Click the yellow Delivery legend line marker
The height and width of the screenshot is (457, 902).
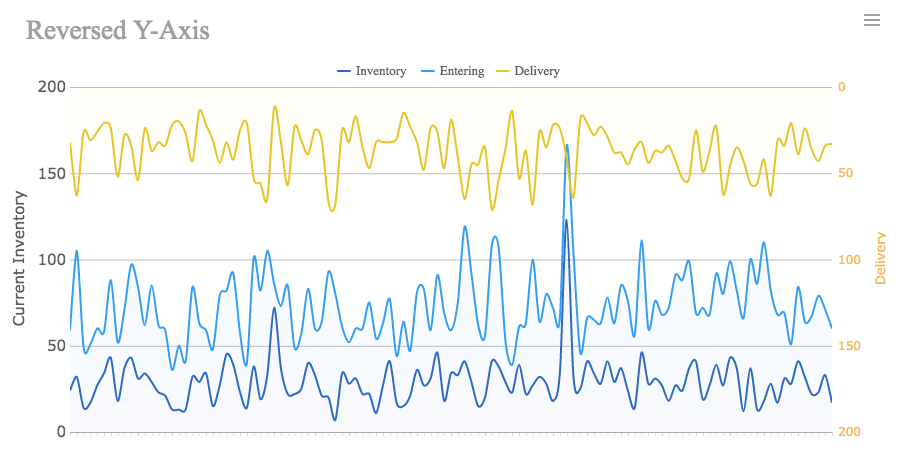click(x=503, y=71)
